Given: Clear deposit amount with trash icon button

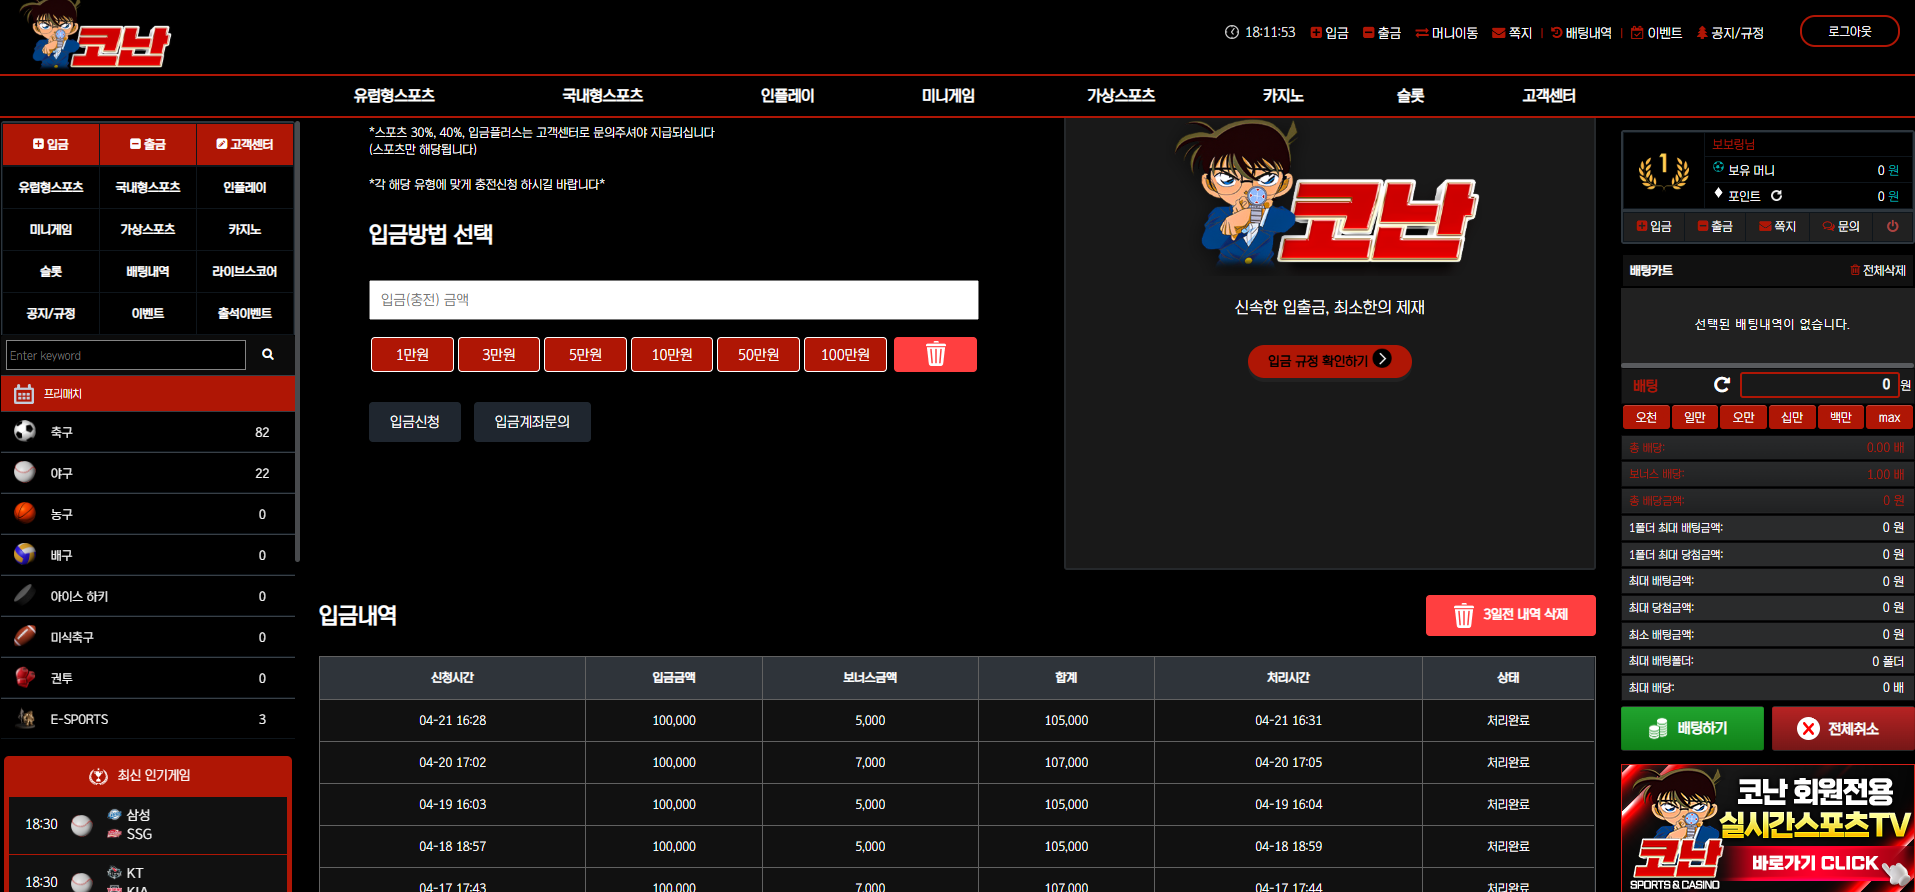Looking at the screenshot, I should coord(935,354).
